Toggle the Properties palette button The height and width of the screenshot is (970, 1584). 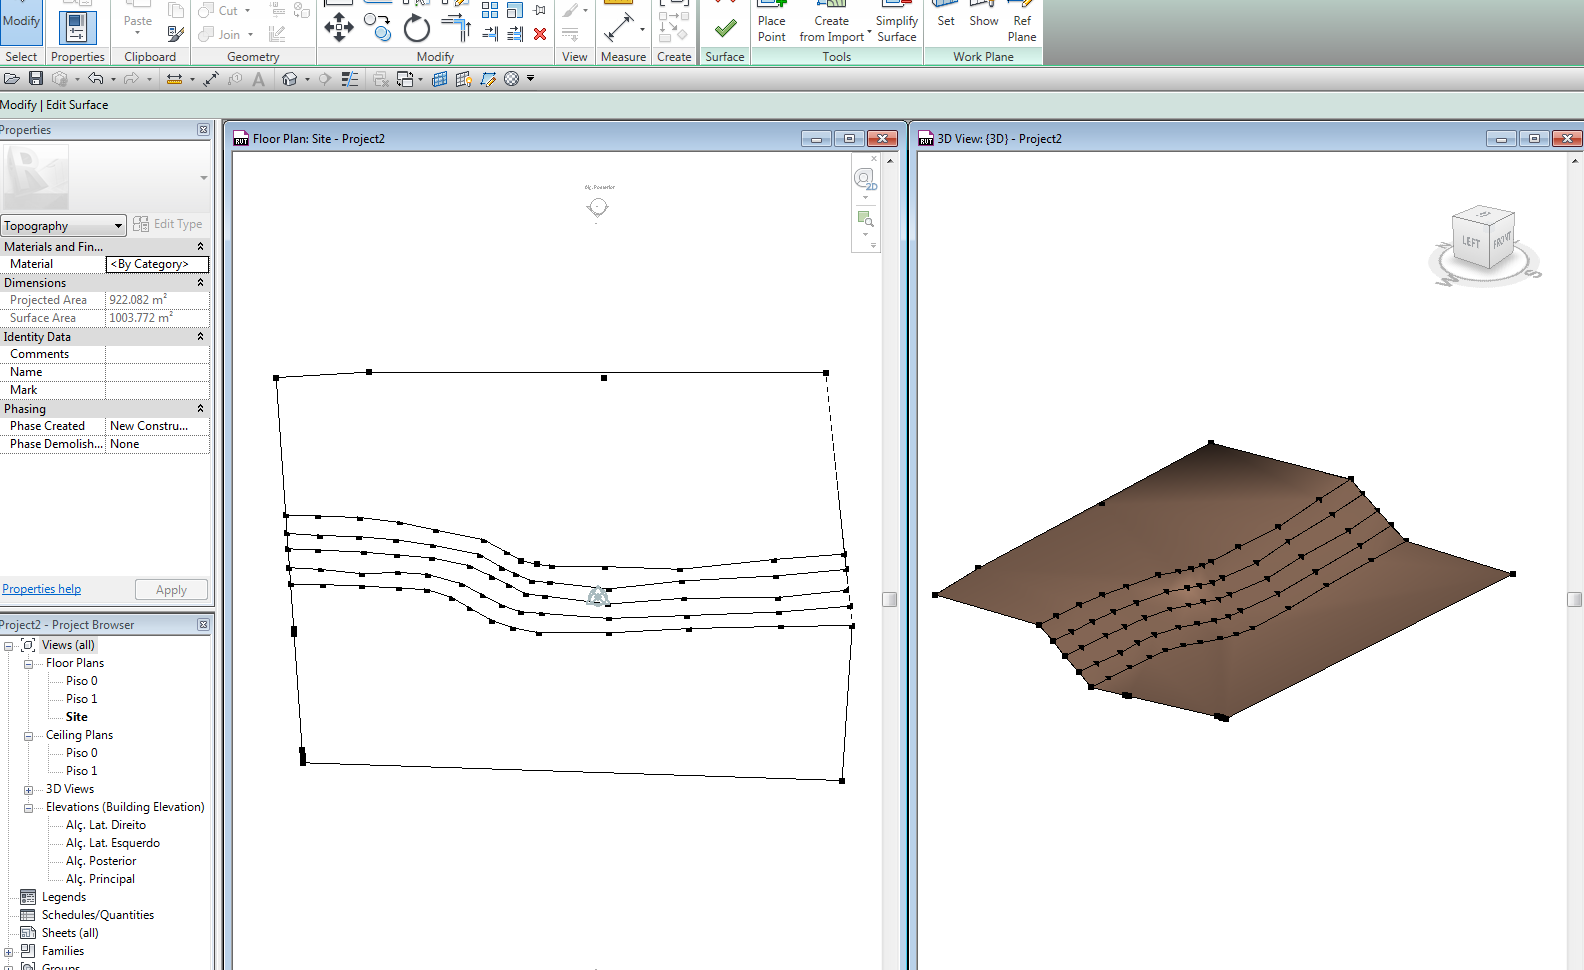(x=77, y=27)
